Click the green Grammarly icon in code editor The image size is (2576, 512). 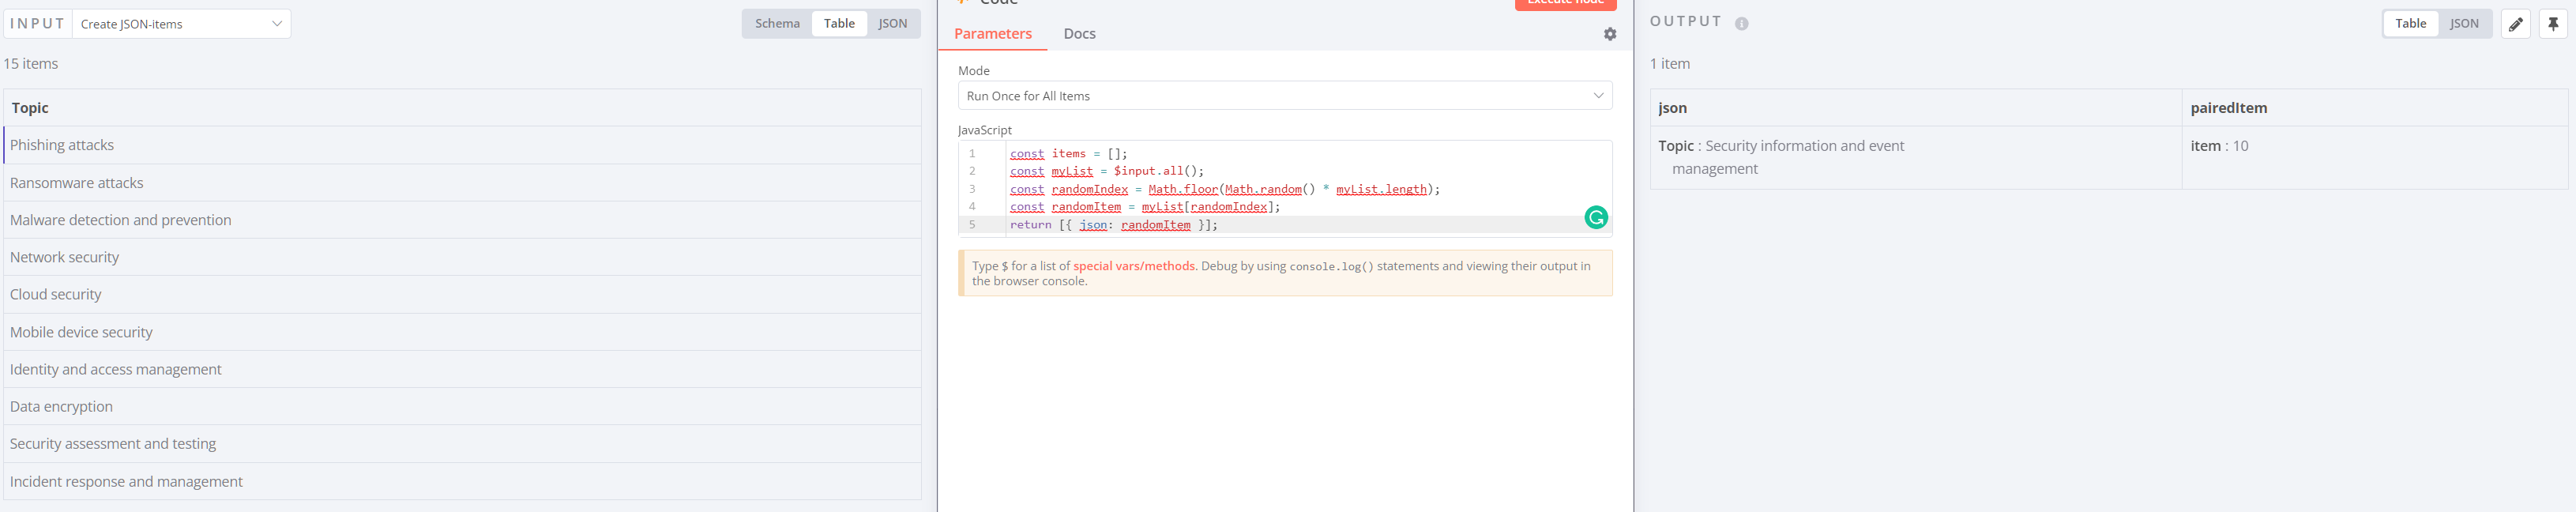coord(1595,217)
